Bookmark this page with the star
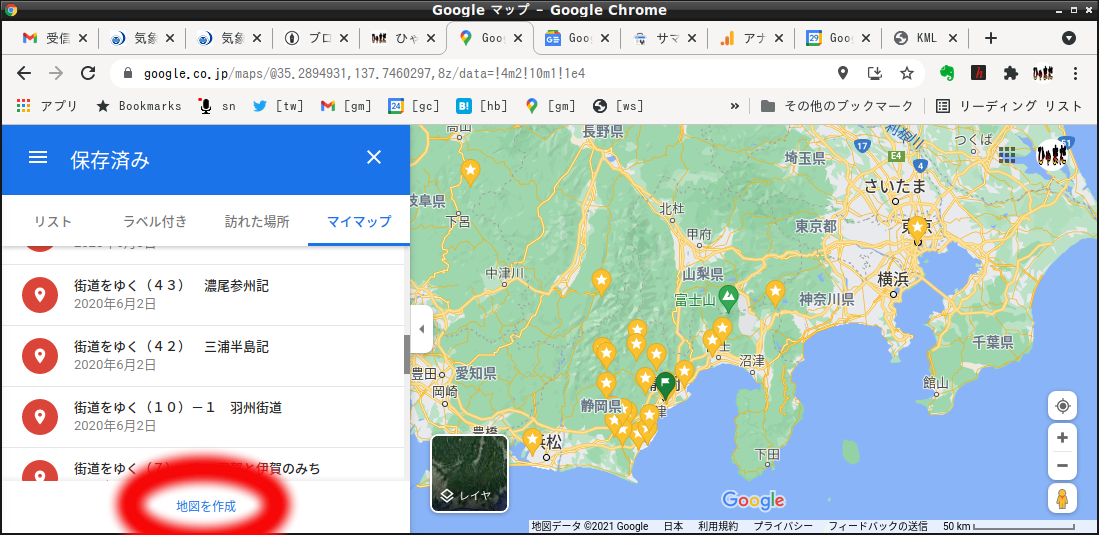Viewport: 1099px width, 535px height. pyautogui.click(x=907, y=73)
